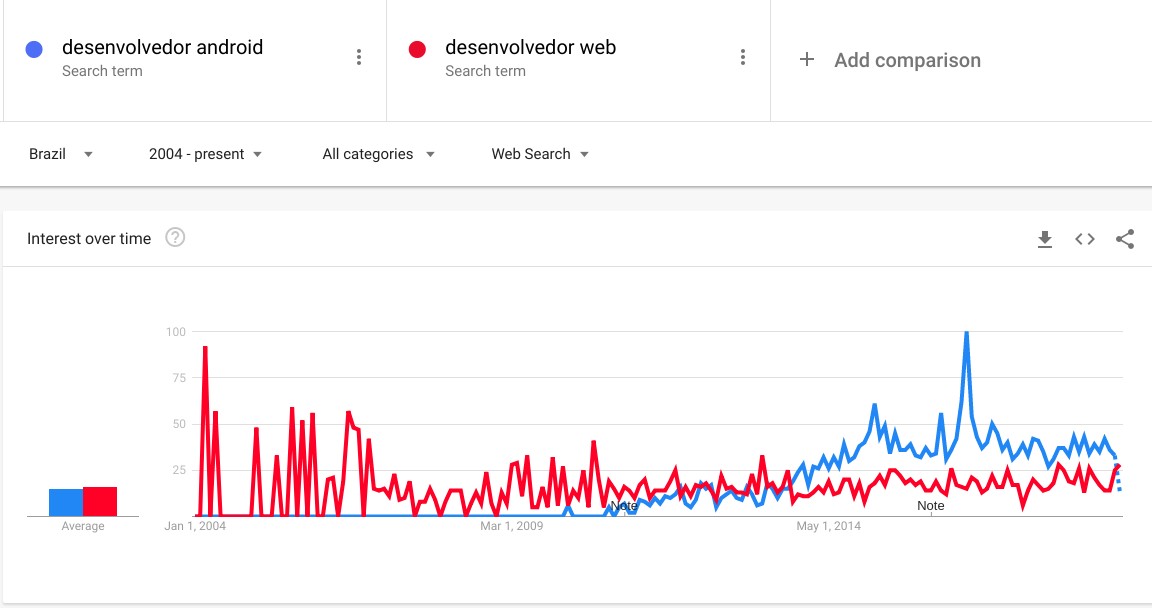Image resolution: width=1152 pixels, height=608 pixels.
Task: Open the embed code icon
Action: [1084, 239]
